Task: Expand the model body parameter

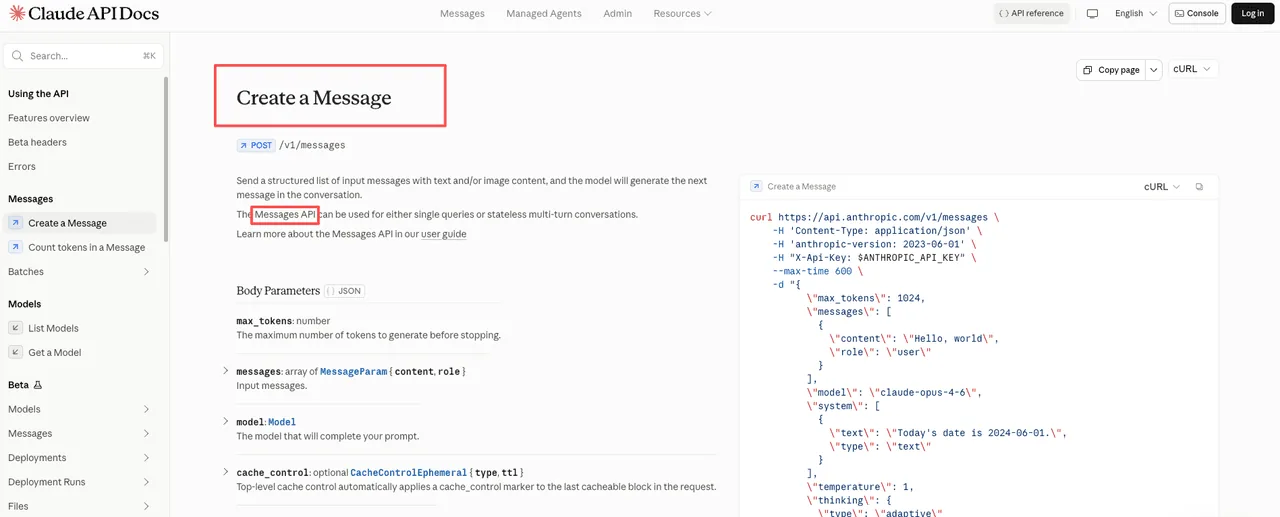Action: coord(226,421)
